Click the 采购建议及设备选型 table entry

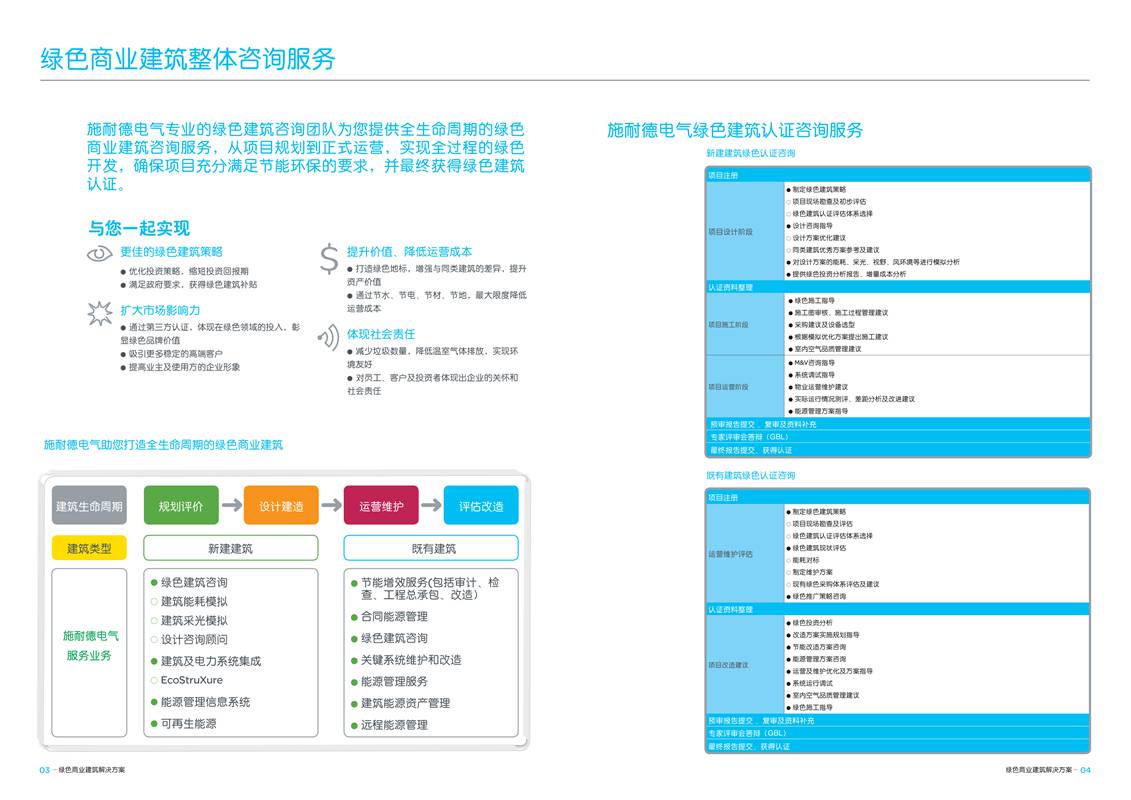coord(821,325)
